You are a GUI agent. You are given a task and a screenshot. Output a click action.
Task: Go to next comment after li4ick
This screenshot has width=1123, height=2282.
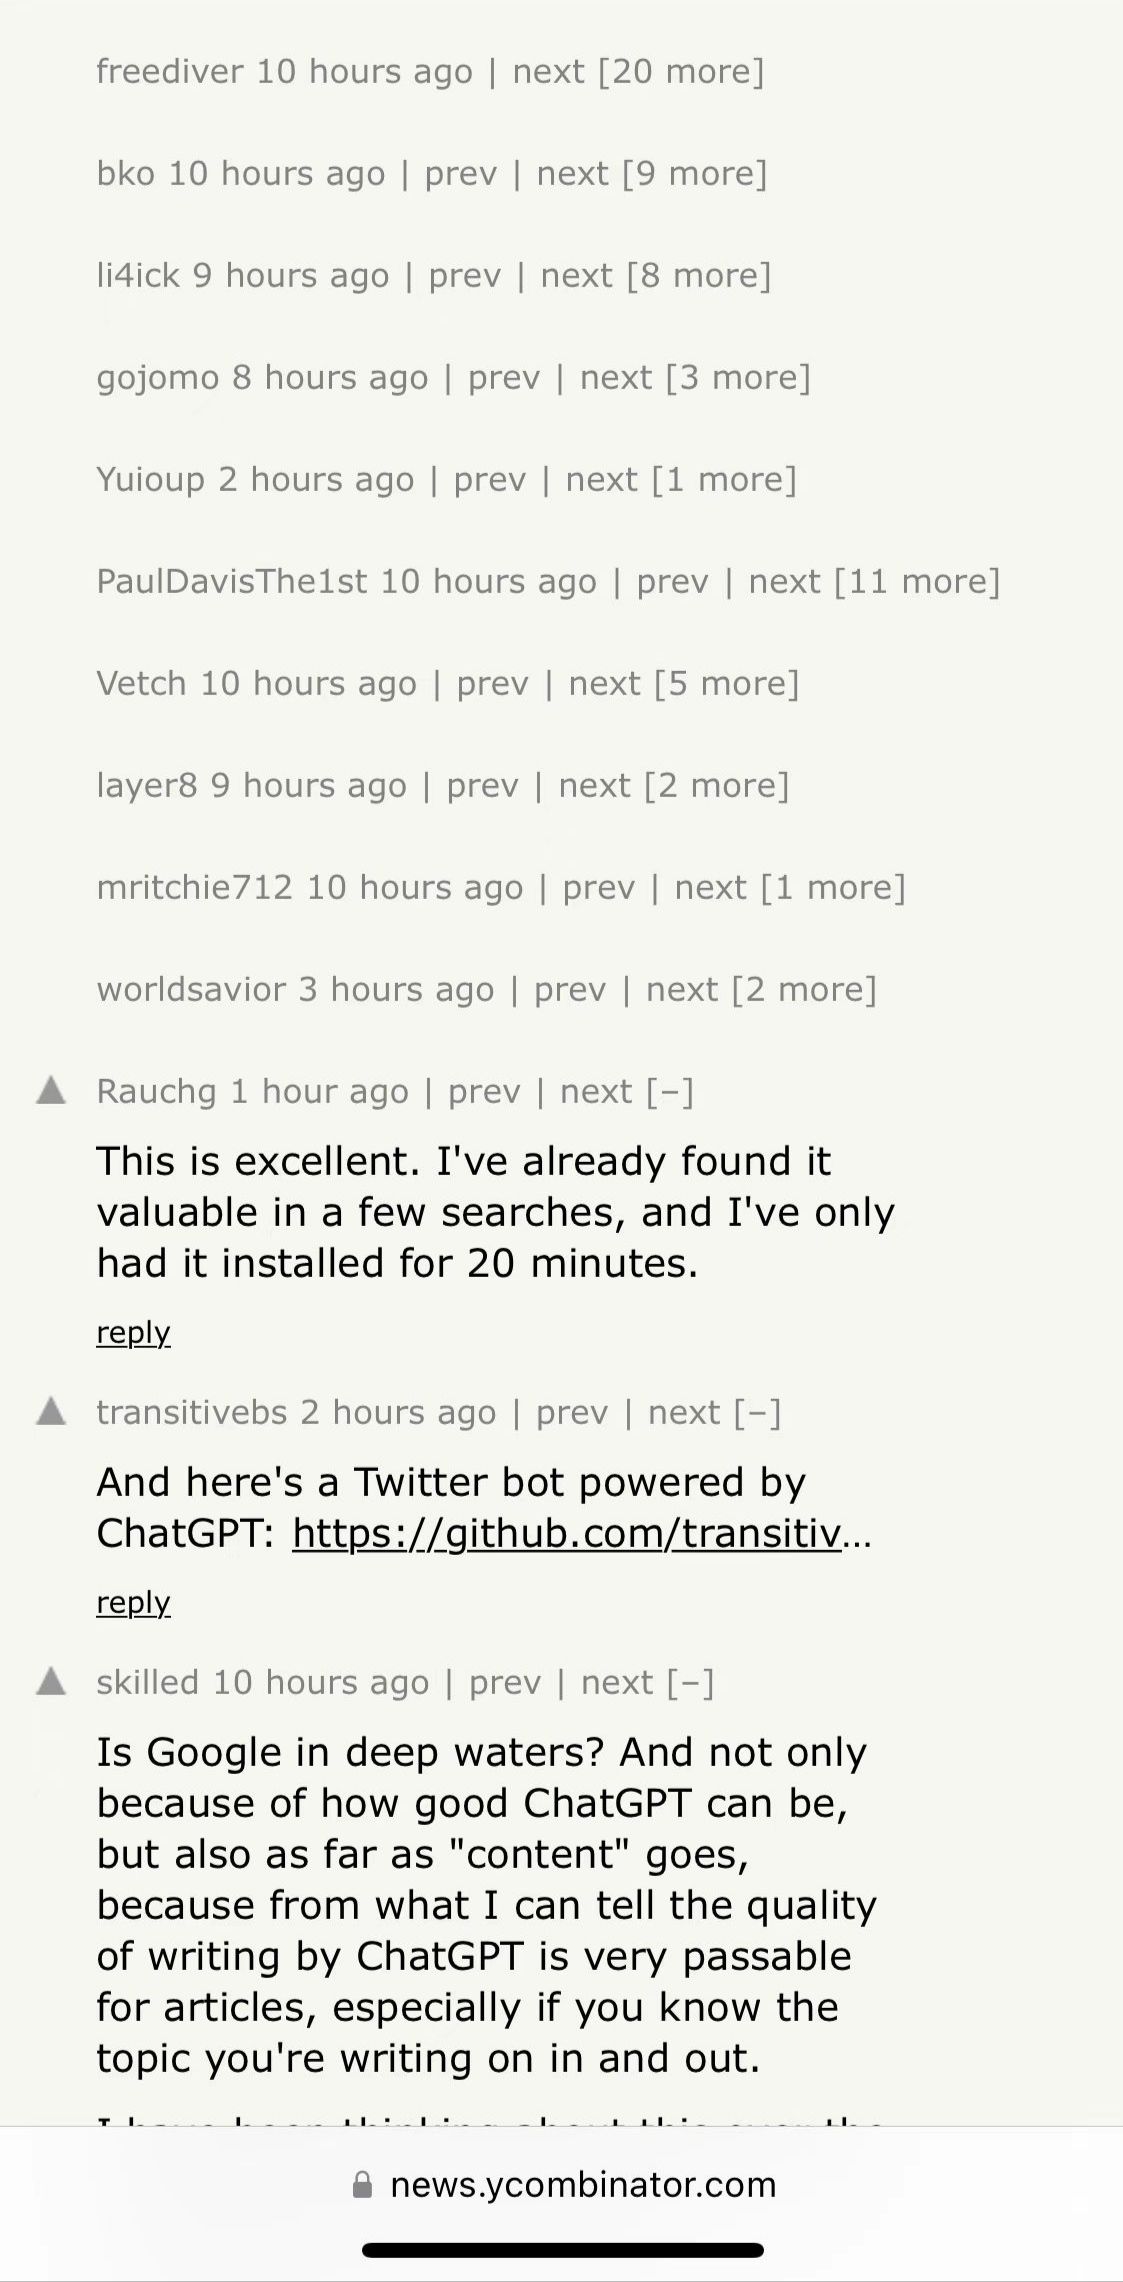pyautogui.click(x=576, y=276)
